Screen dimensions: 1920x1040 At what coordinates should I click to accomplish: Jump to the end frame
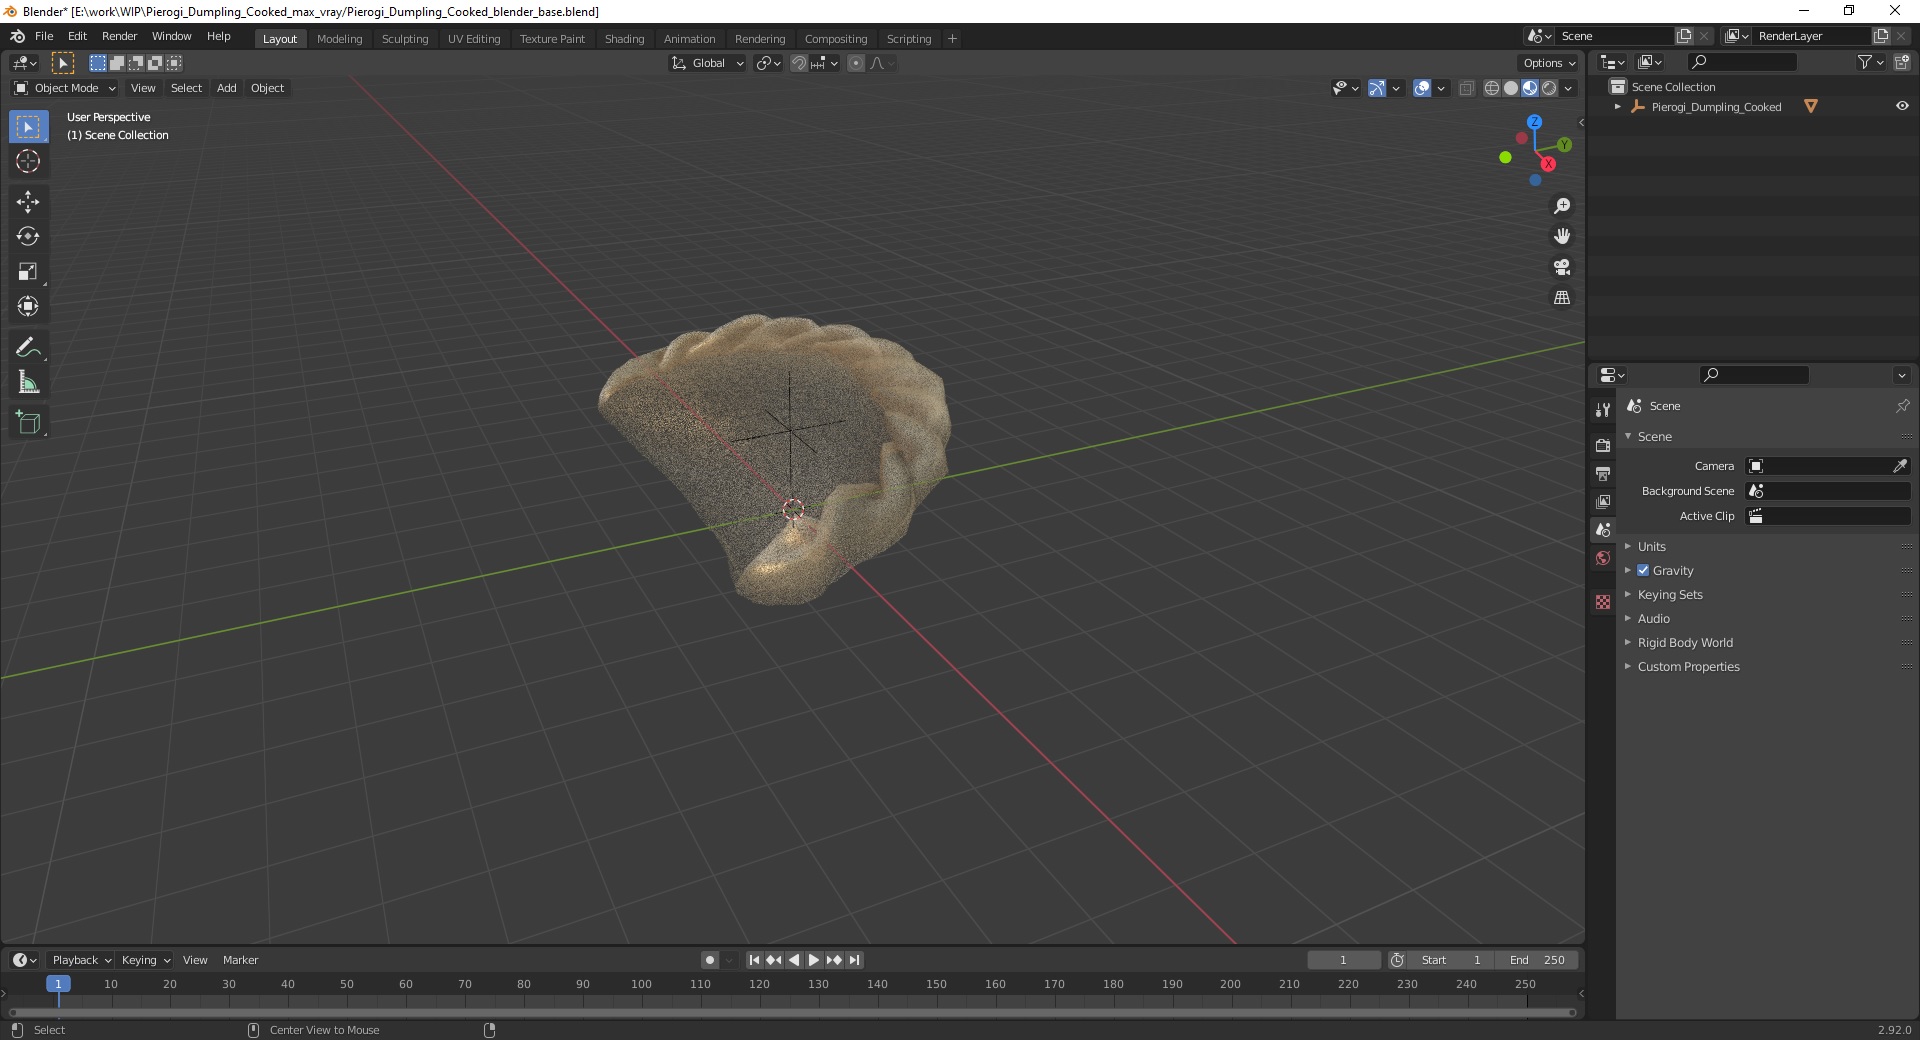tap(854, 960)
